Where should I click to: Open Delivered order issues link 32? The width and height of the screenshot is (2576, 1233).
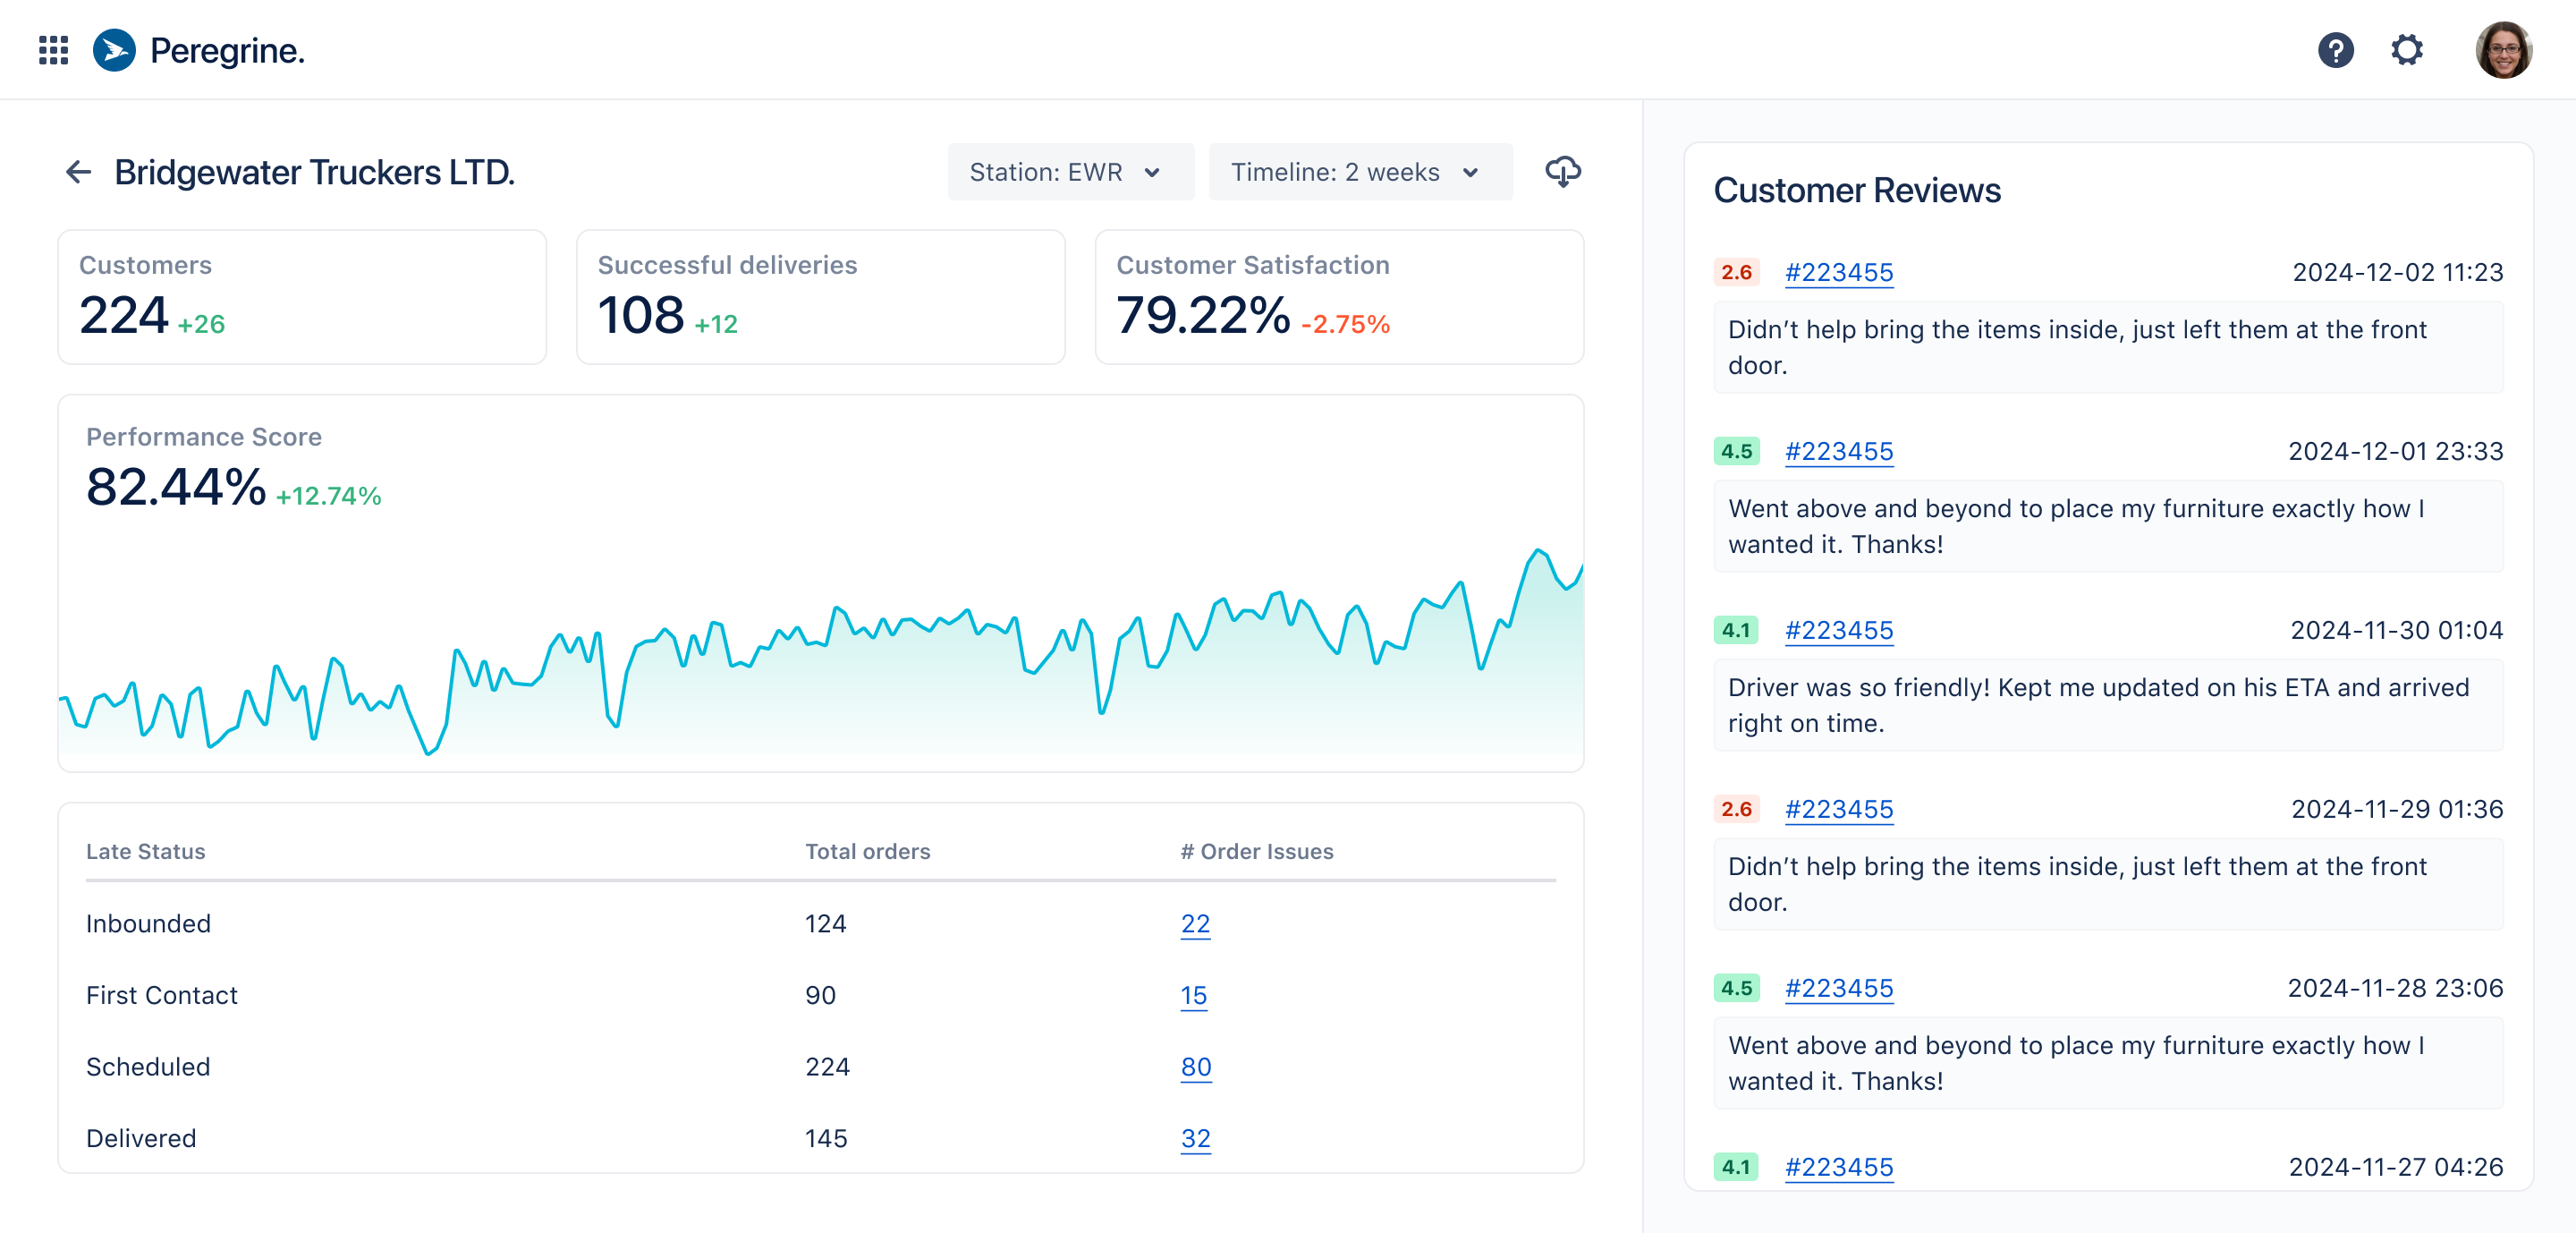[x=1195, y=1138]
